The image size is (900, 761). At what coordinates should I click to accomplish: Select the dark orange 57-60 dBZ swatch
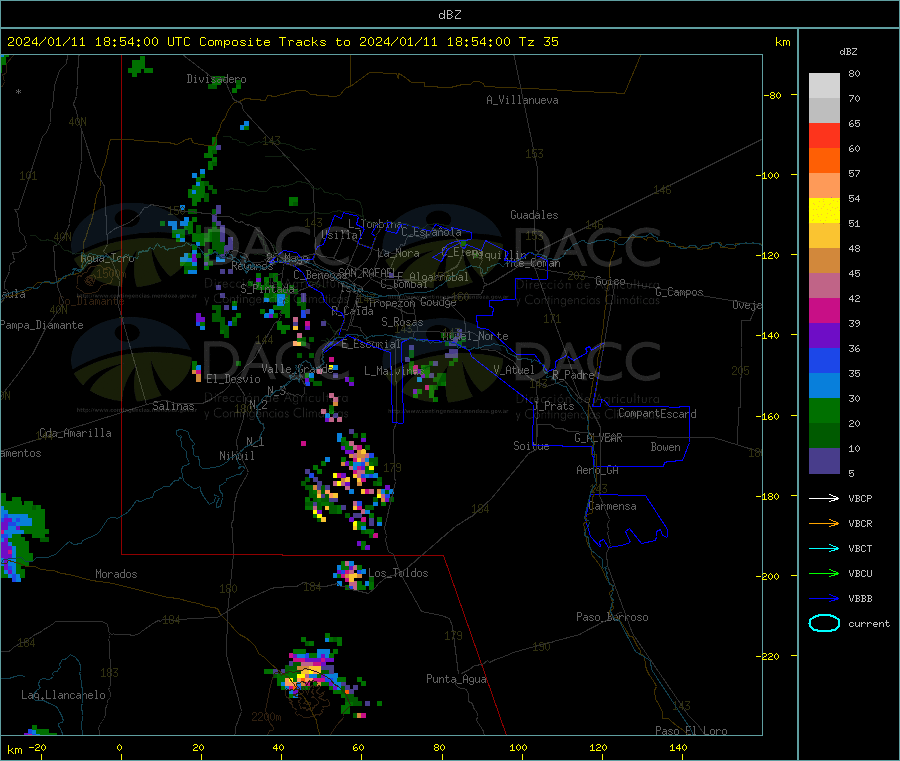coord(824,161)
